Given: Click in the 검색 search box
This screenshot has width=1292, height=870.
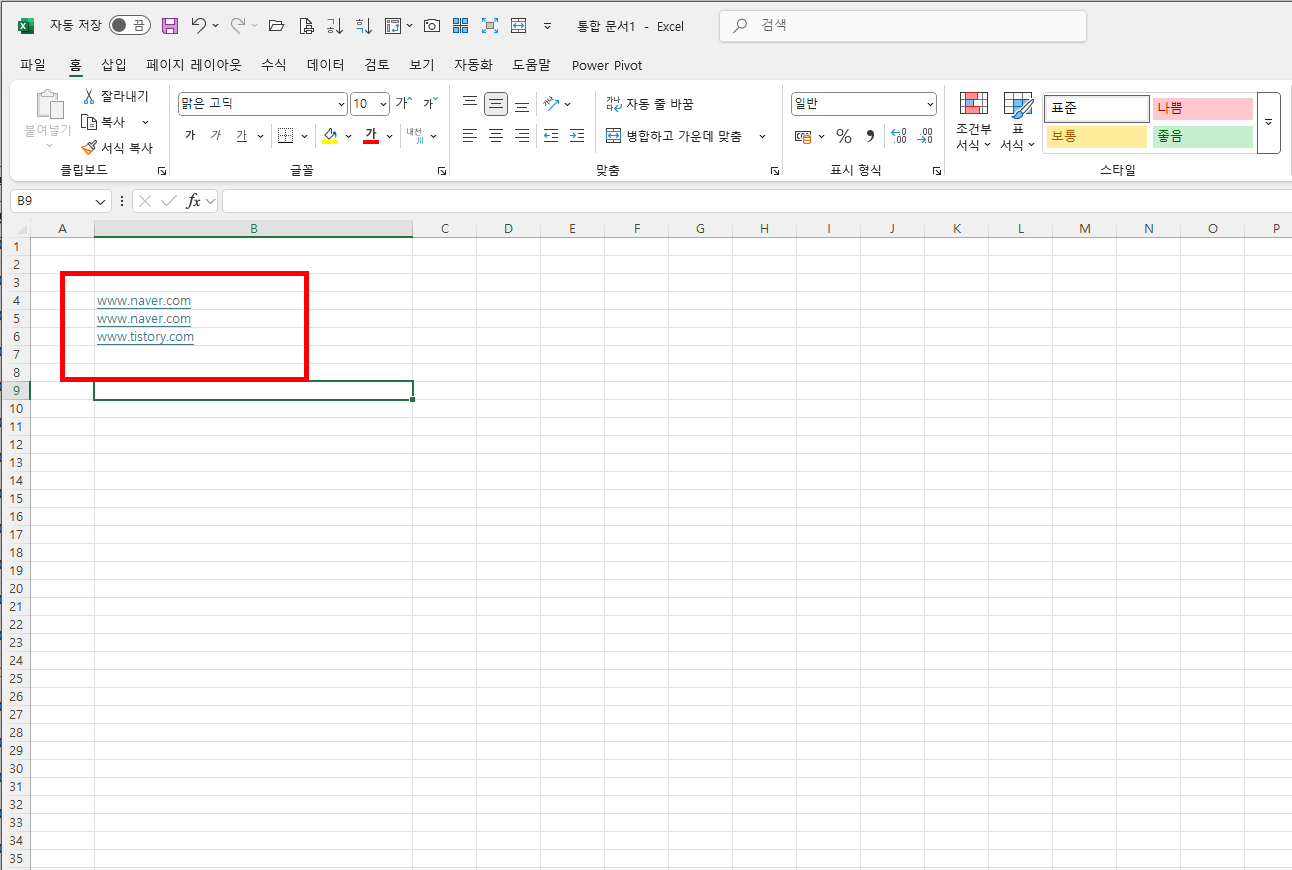Looking at the screenshot, I should pos(903,26).
